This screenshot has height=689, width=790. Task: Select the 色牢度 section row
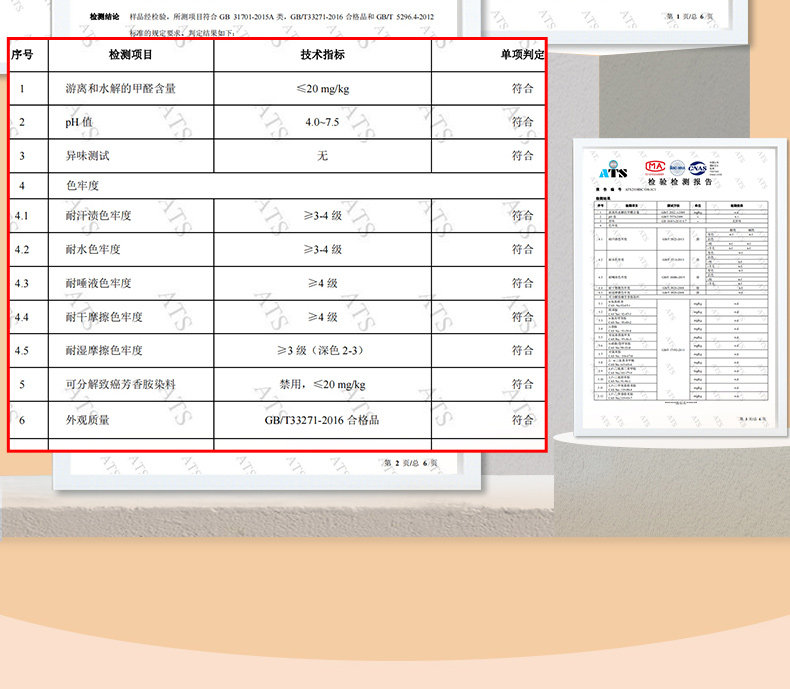point(277,186)
